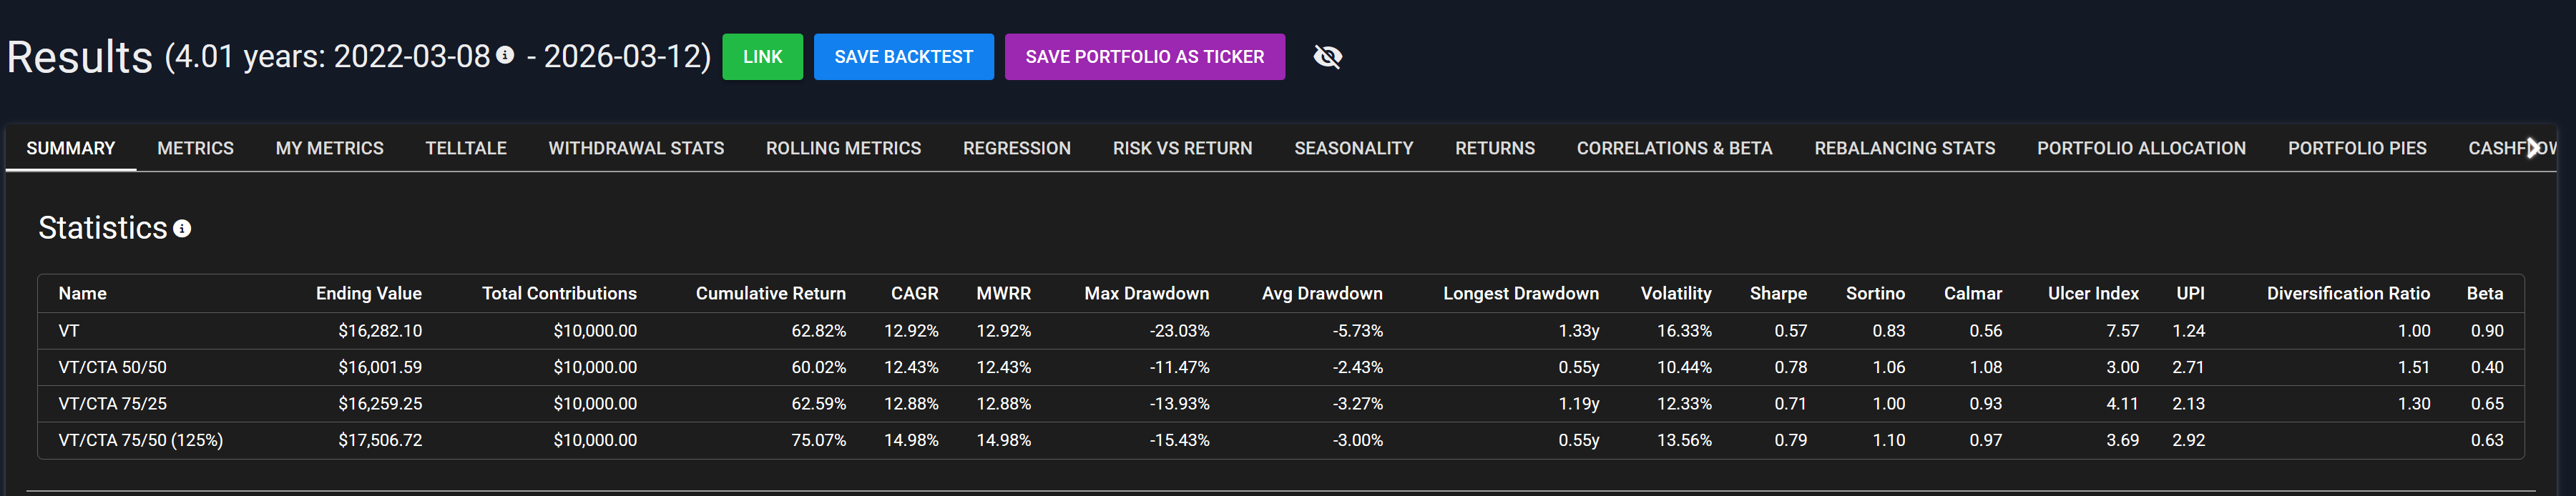Open the WITHDRAWAL STATS tab
The height and width of the screenshot is (496, 2576).
click(x=636, y=148)
